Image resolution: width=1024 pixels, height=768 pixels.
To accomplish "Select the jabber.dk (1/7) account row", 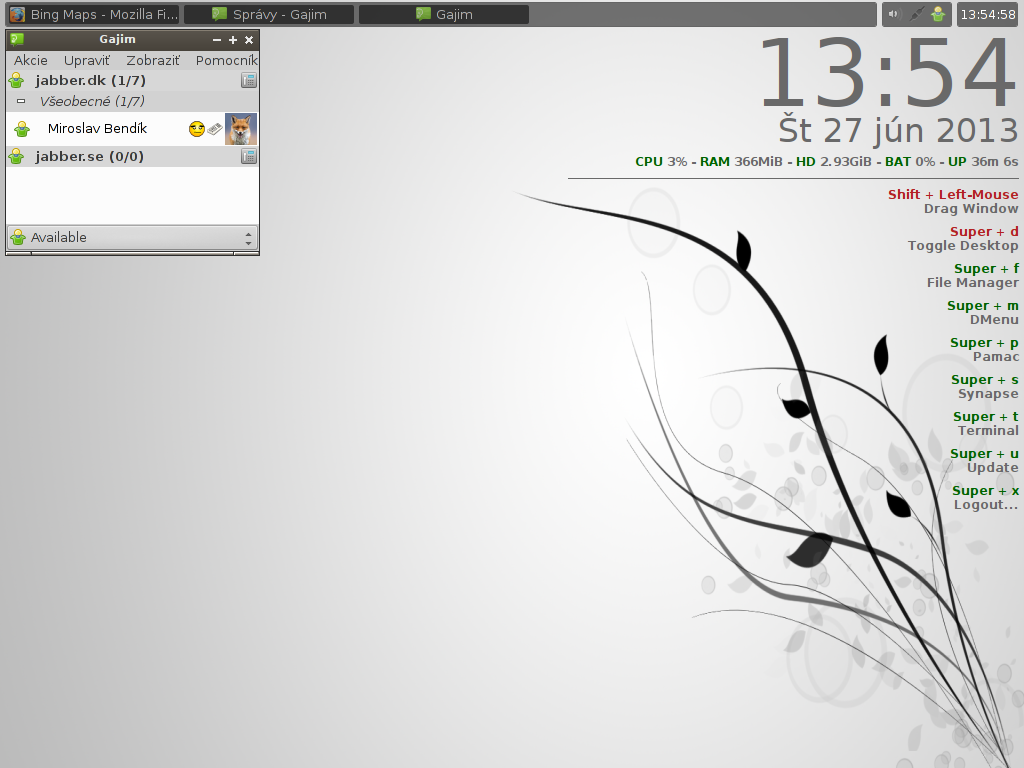I will (x=133, y=80).
